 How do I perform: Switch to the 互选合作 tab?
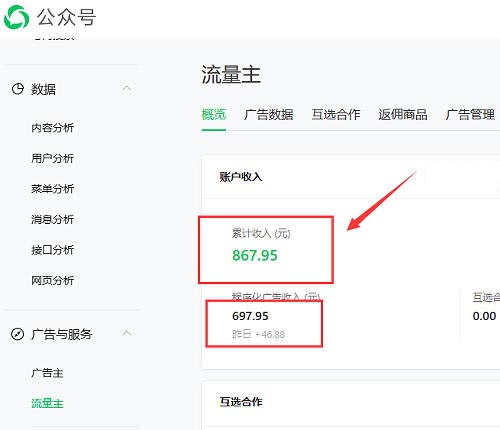pyautogui.click(x=336, y=114)
